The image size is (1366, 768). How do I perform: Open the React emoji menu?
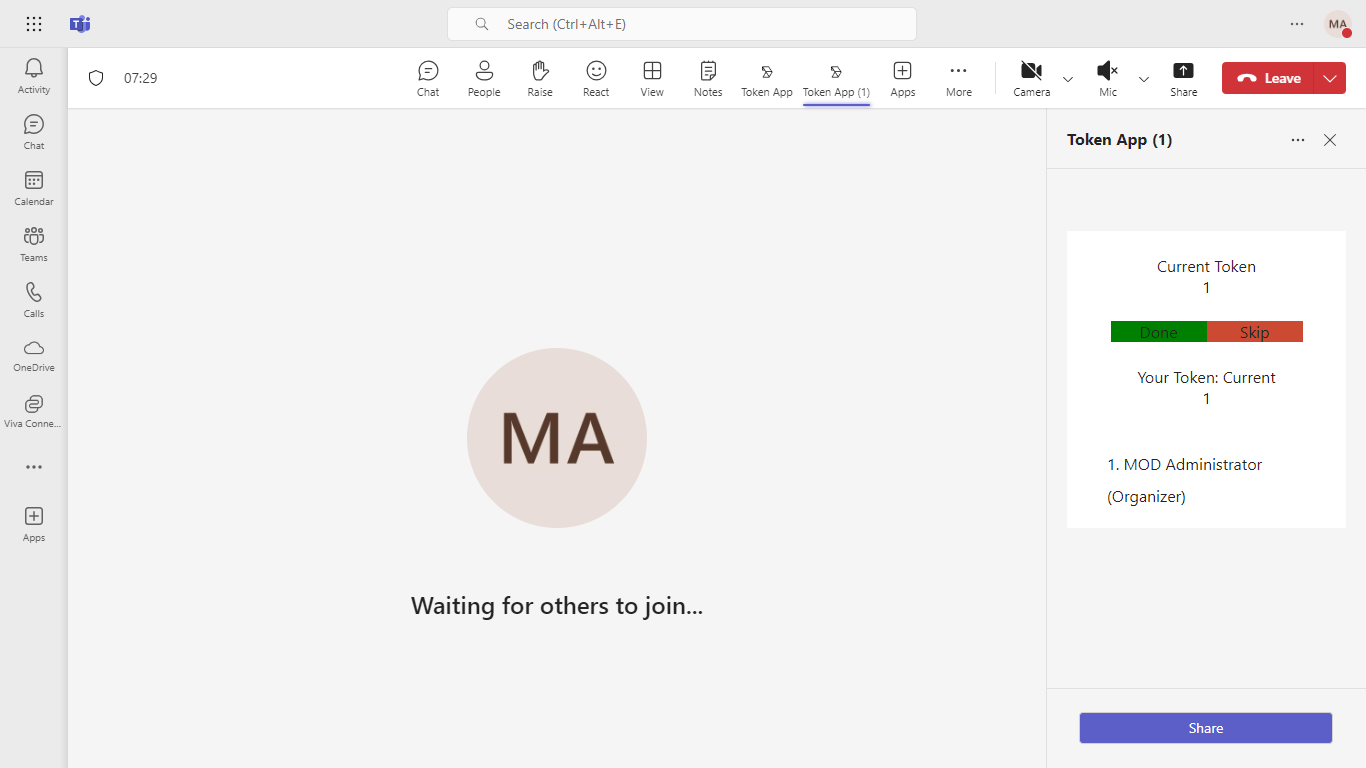tap(596, 78)
